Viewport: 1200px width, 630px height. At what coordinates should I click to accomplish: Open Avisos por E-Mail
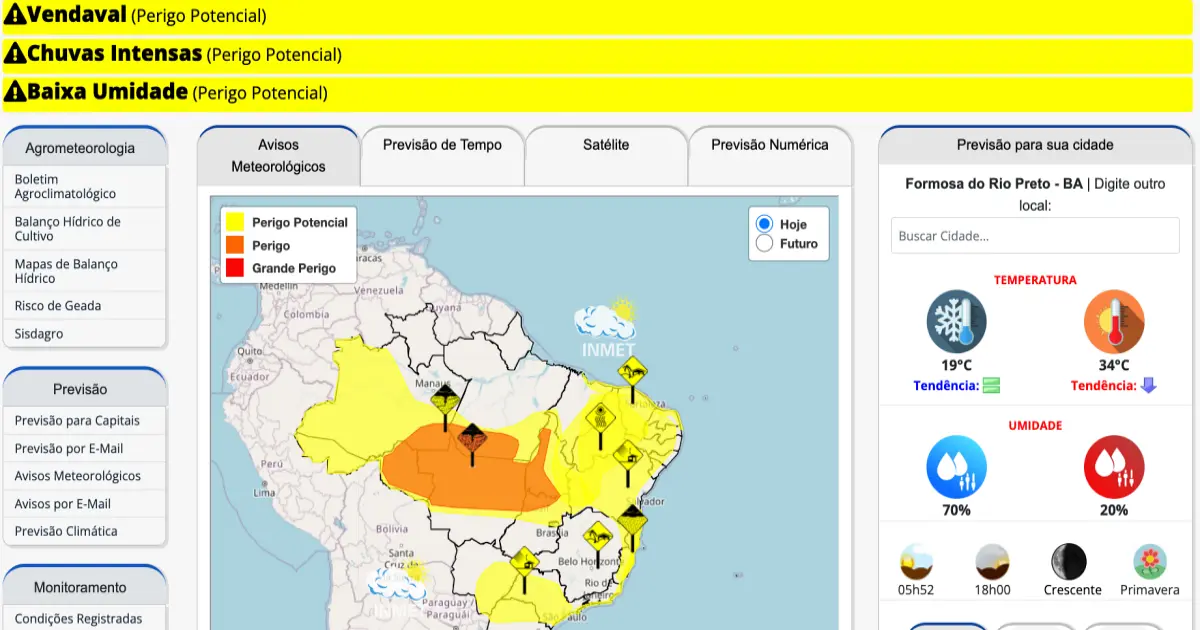point(85,504)
